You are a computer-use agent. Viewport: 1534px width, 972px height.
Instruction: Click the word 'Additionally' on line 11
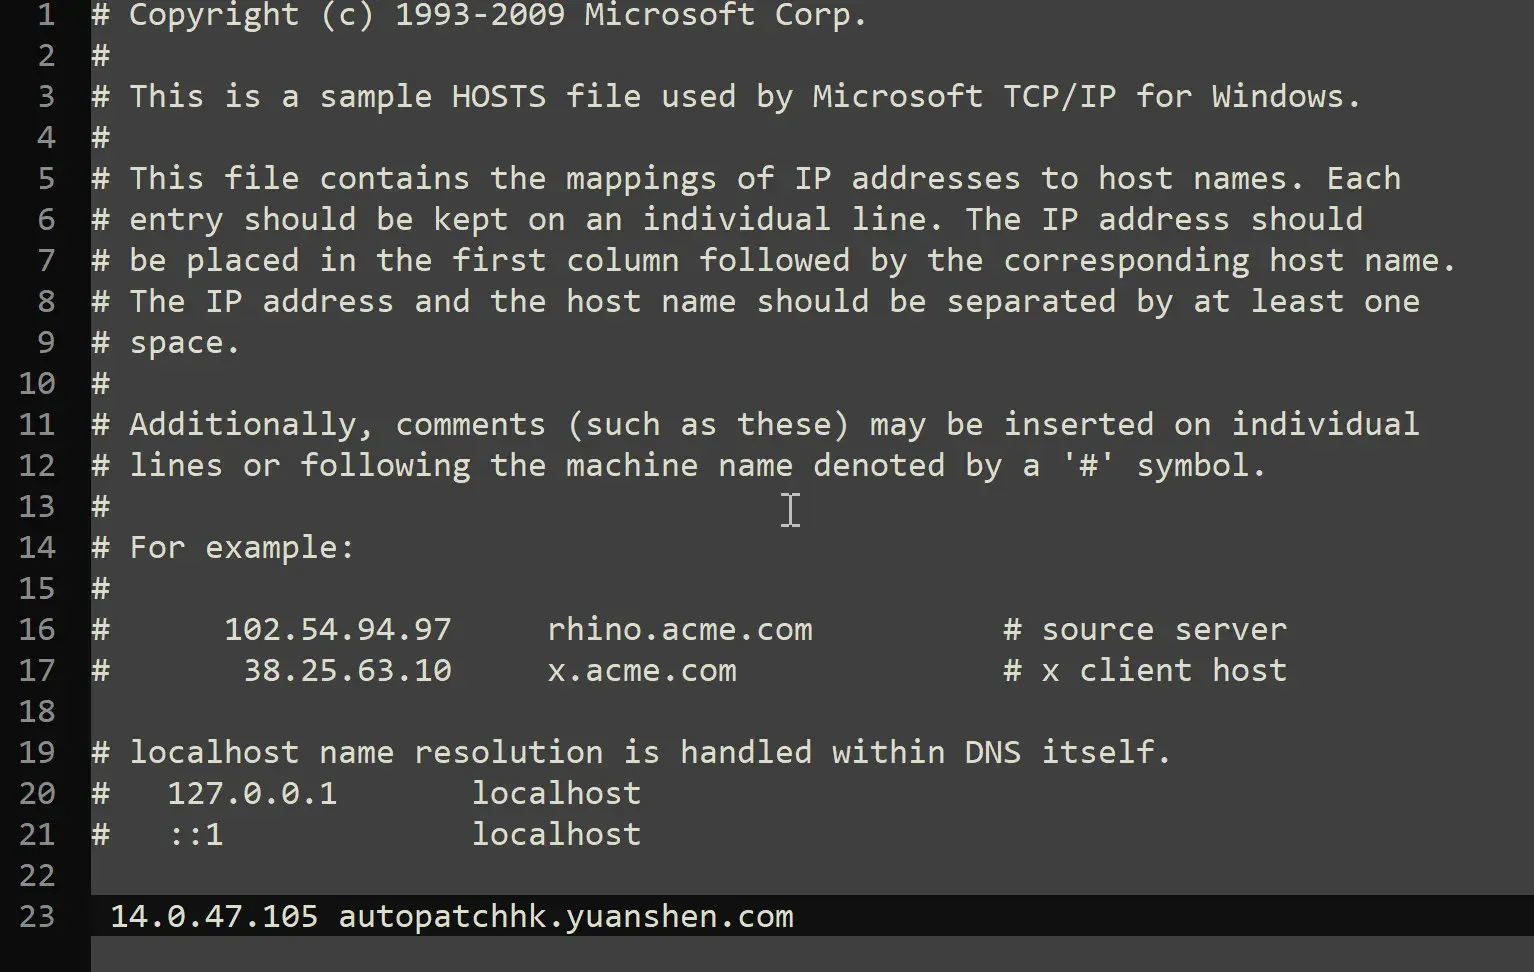[x=242, y=425]
